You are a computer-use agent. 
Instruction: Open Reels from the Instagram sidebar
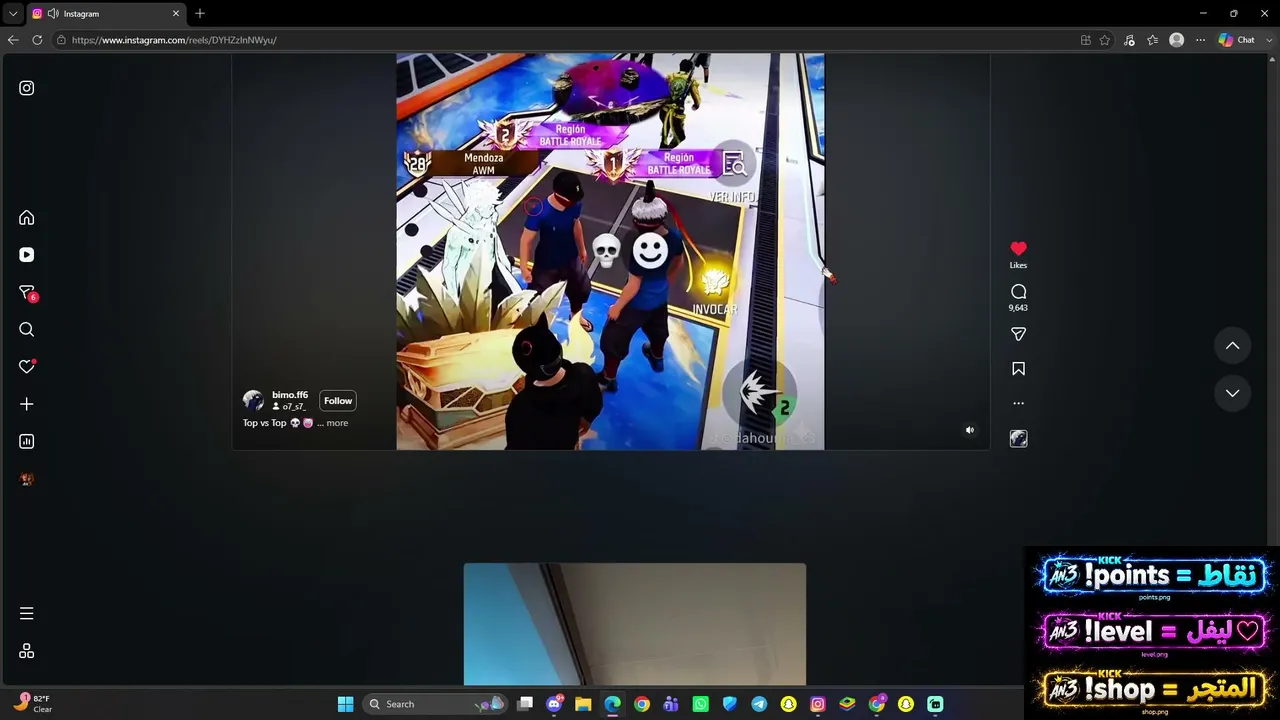pyautogui.click(x=27, y=255)
